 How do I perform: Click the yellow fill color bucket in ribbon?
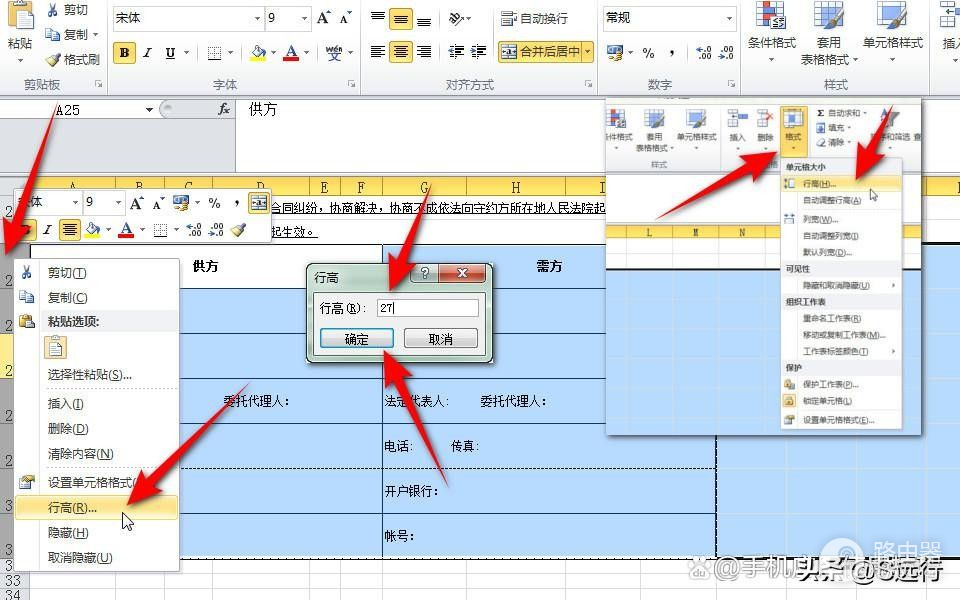click(x=258, y=53)
